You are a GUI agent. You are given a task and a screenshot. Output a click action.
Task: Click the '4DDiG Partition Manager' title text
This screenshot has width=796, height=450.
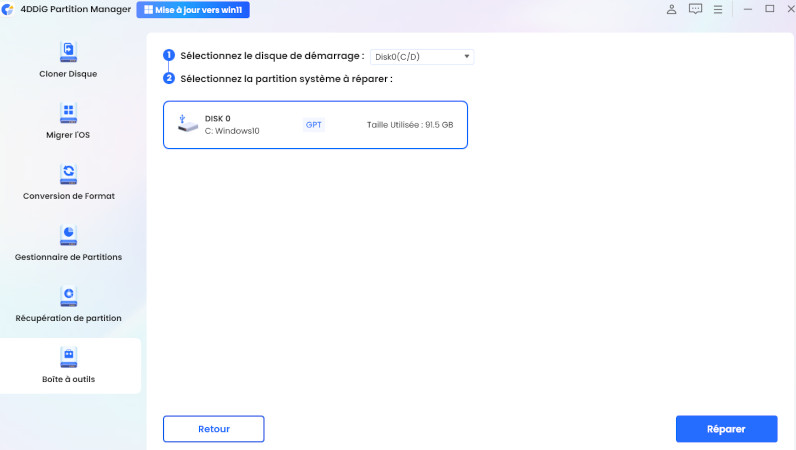coord(76,9)
